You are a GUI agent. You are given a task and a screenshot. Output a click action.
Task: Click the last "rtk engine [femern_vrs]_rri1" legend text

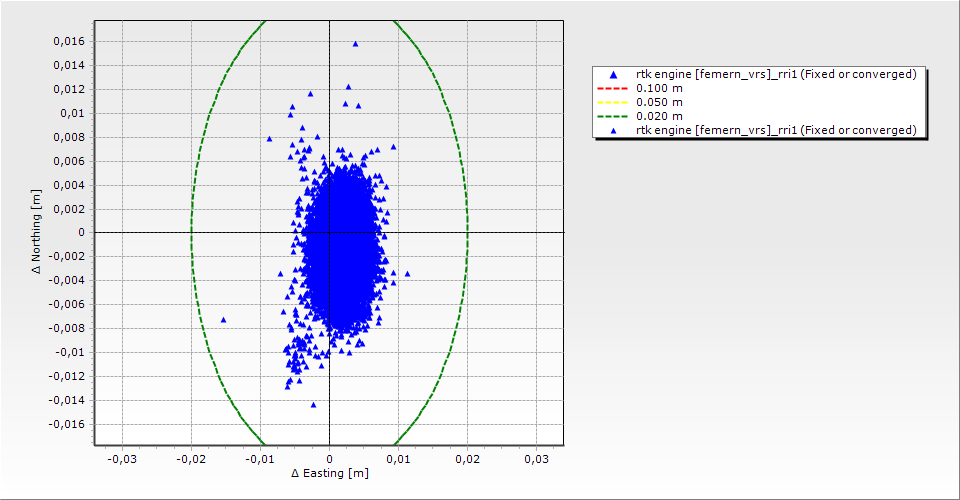776,130
